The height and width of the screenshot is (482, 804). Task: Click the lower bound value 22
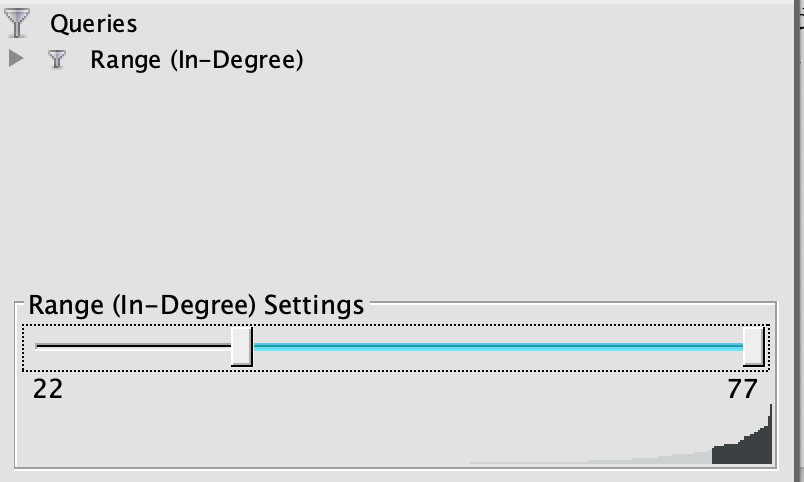pyautogui.click(x=48, y=389)
